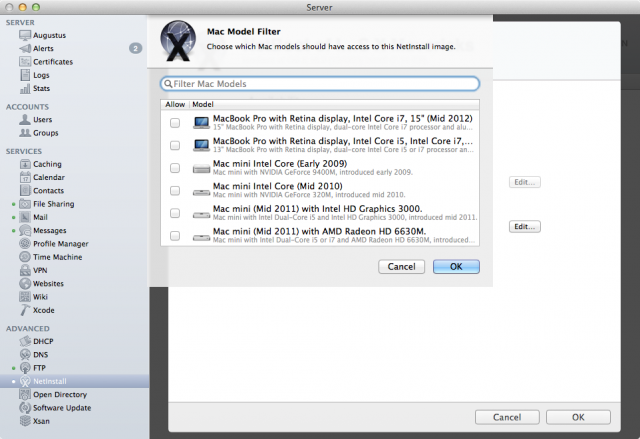Viewport: 640px width, 439px height.
Task: Click OK in the Mac Model Filter sheet
Action: (x=456, y=267)
